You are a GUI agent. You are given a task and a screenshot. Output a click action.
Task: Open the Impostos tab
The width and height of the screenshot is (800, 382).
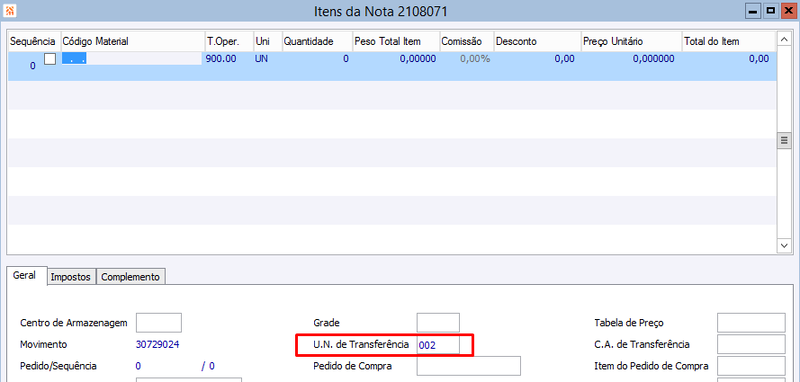tap(71, 277)
